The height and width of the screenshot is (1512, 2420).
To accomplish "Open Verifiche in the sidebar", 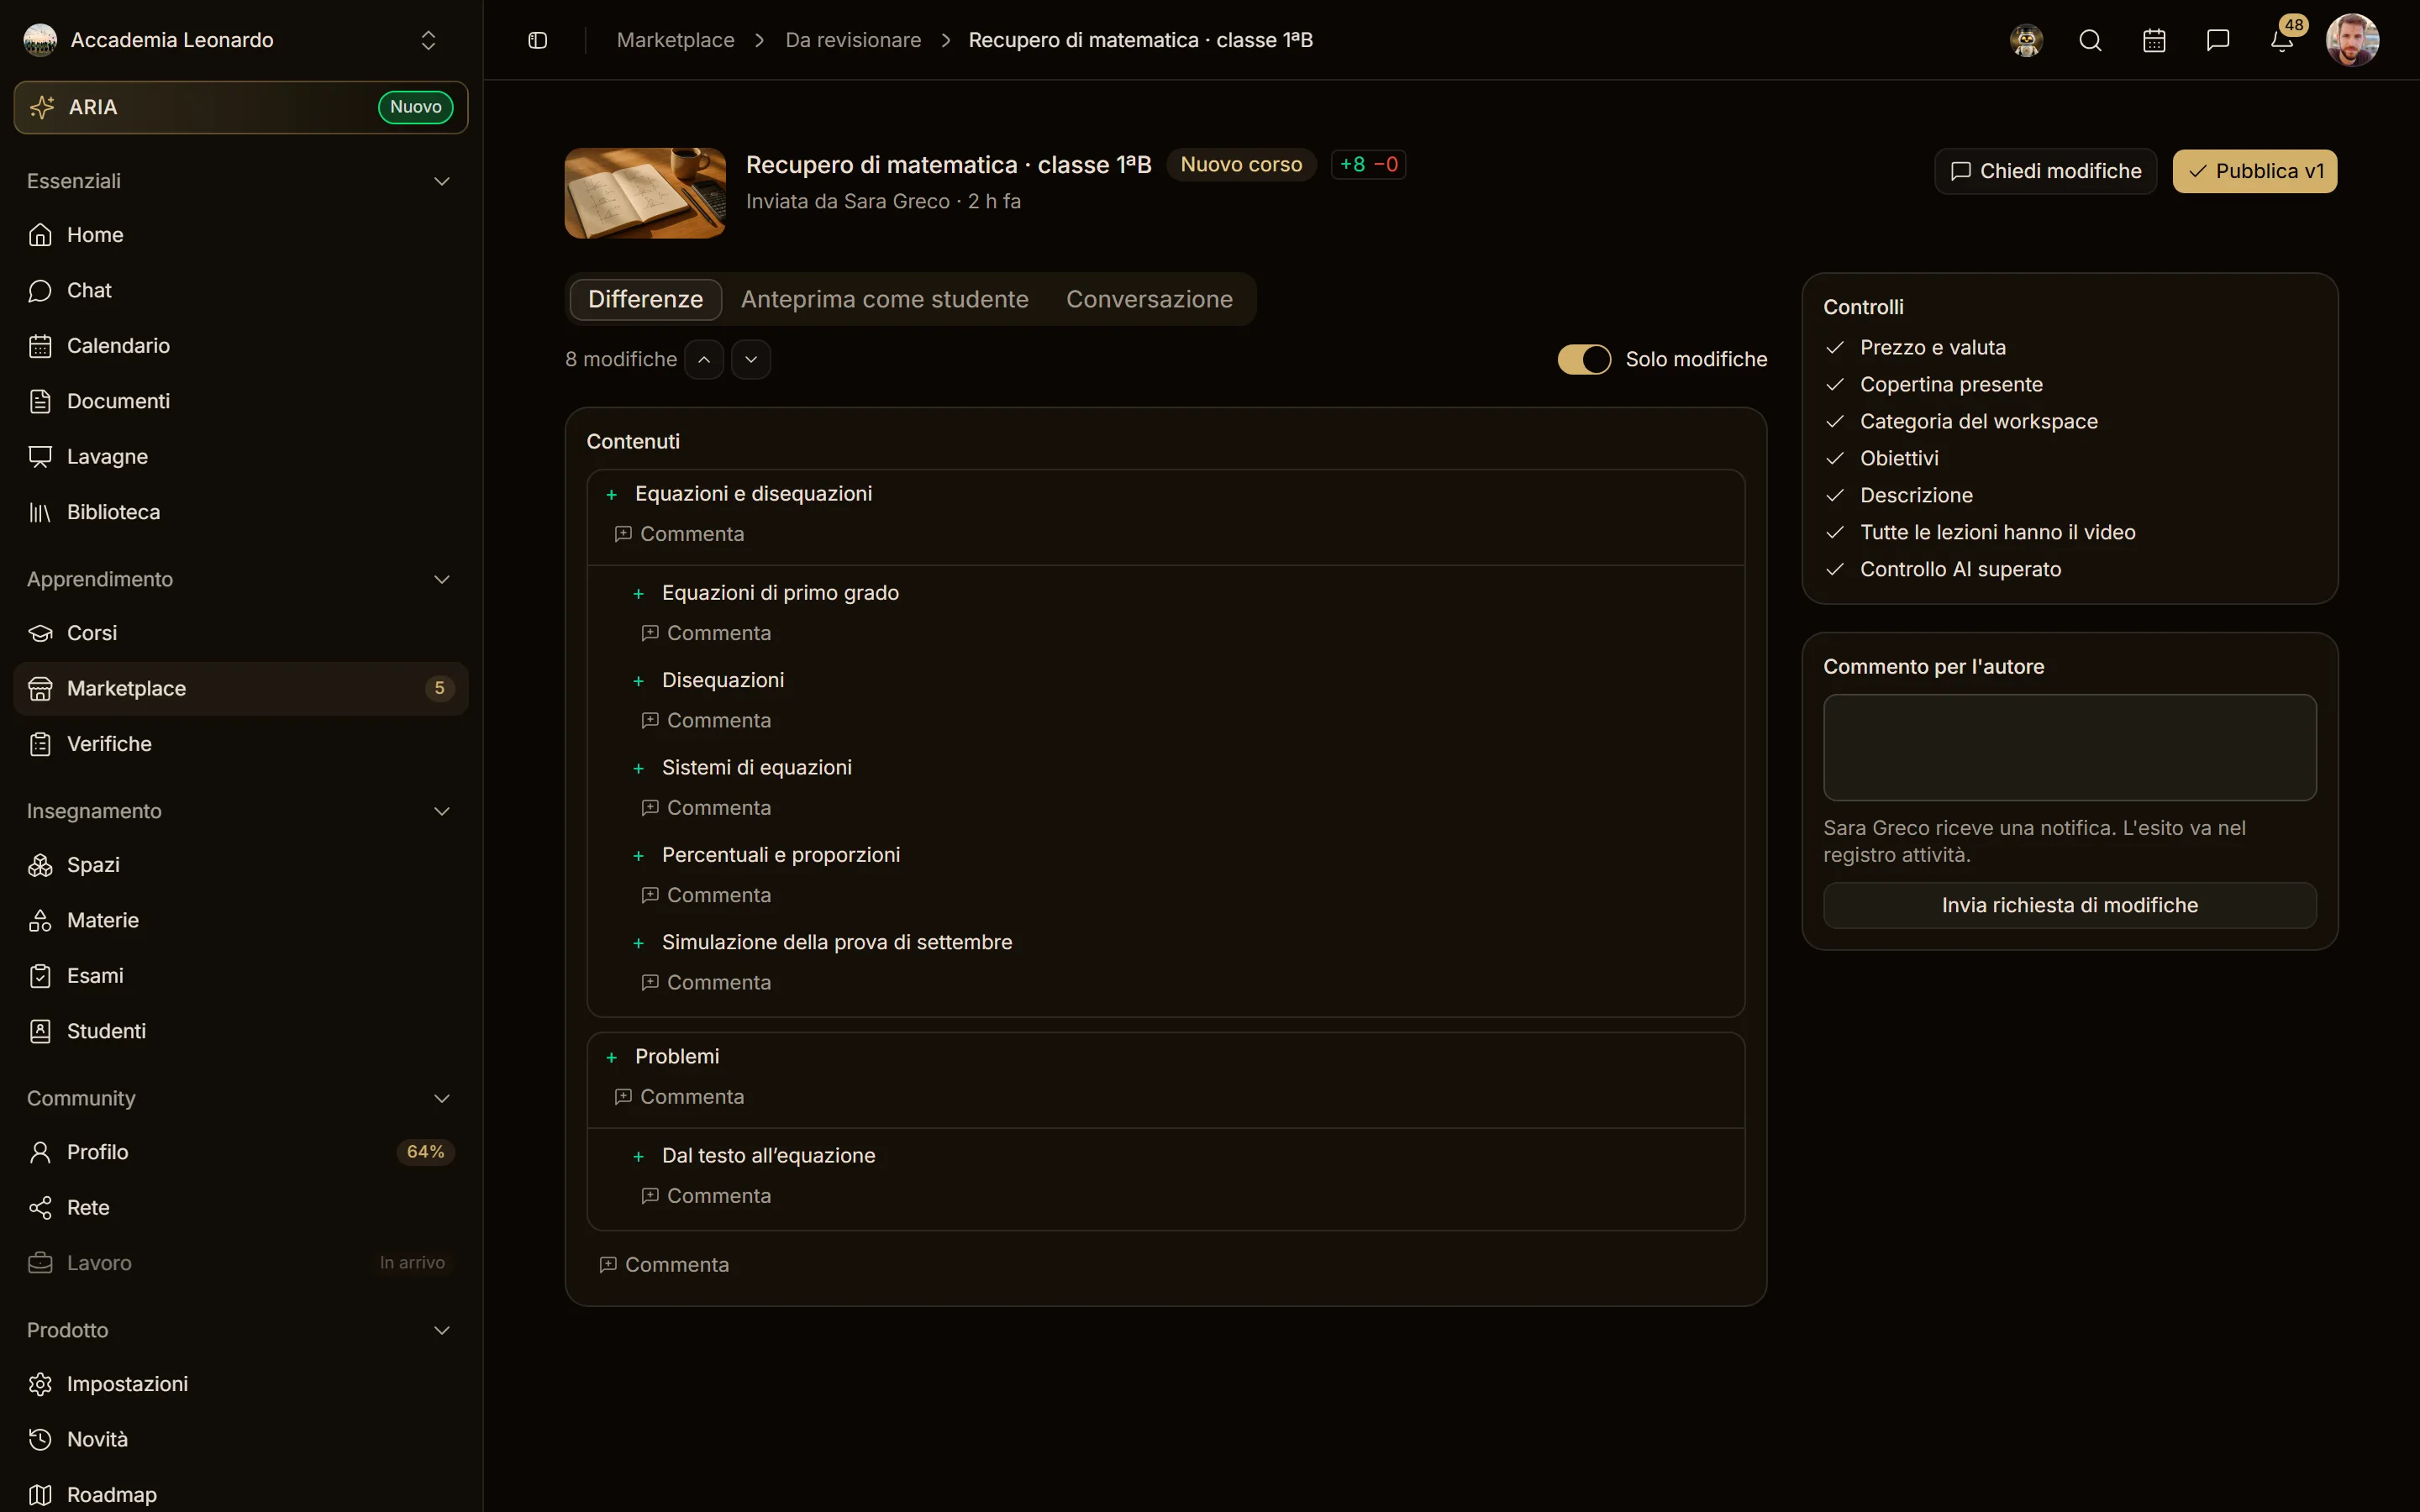I will pos(241,744).
